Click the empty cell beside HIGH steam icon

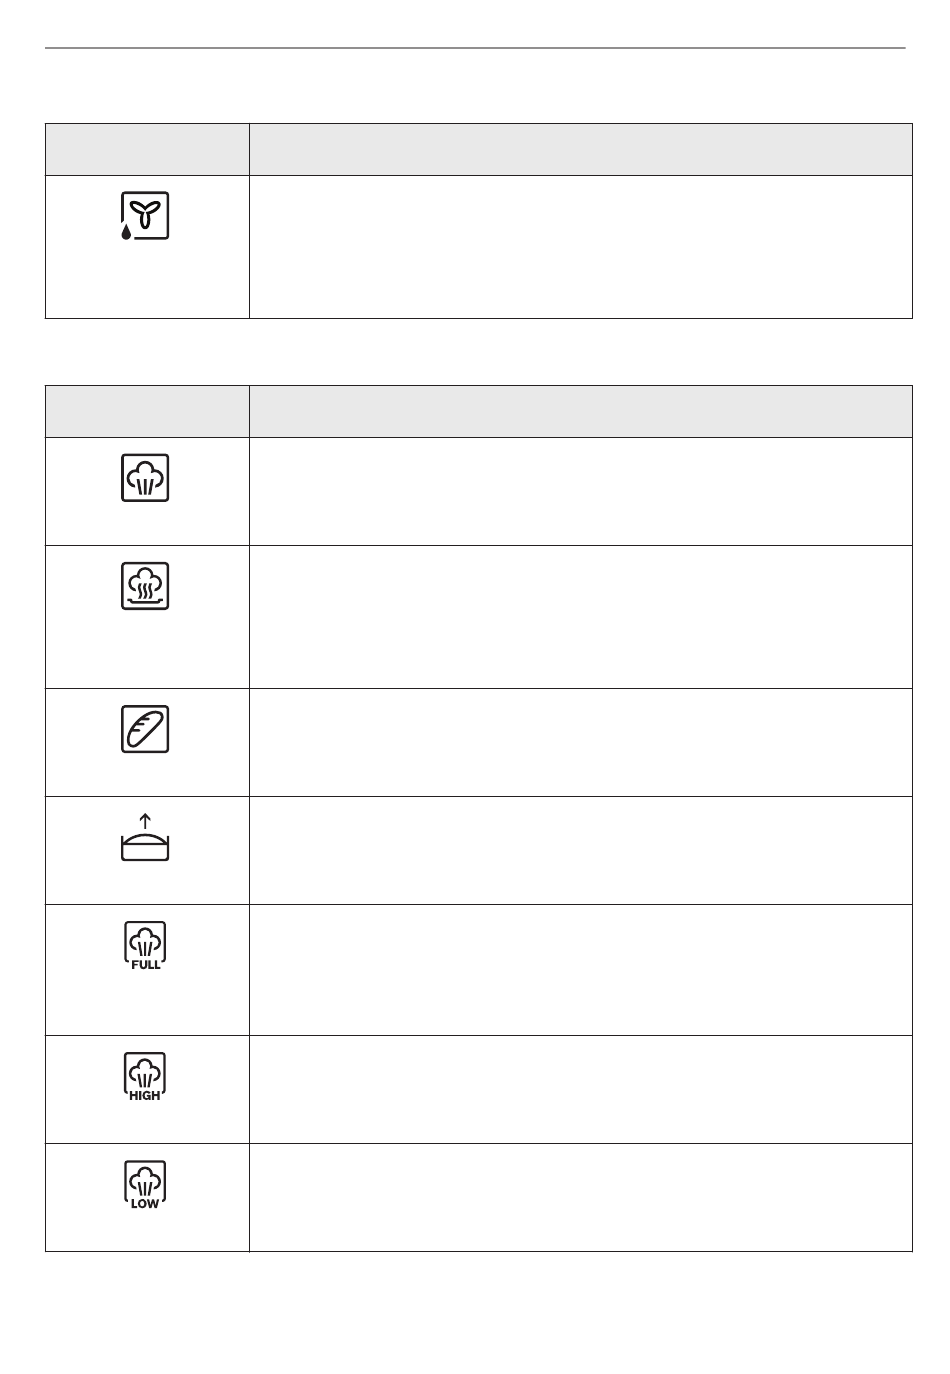pos(581,1089)
